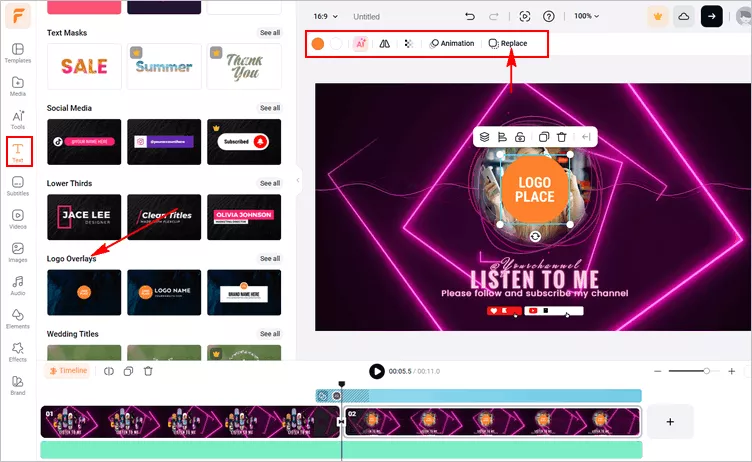Duplicate the selected logo element
The image size is (752, 462).
point(543,137)
